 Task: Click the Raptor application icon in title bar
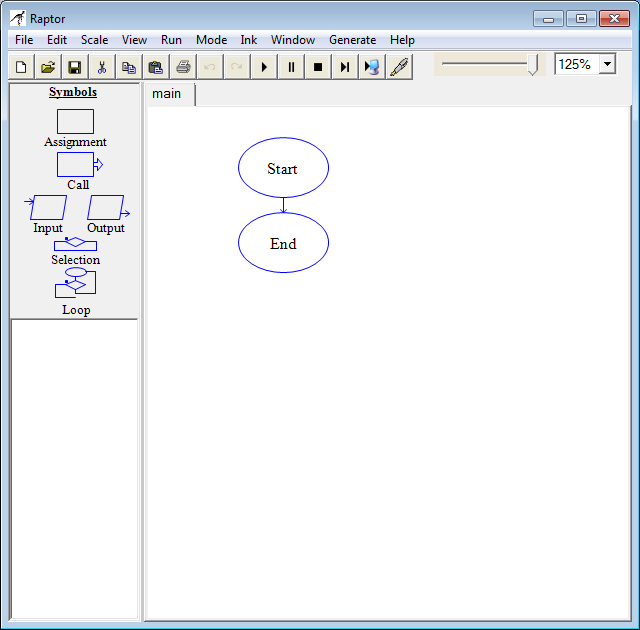[18, 18]
